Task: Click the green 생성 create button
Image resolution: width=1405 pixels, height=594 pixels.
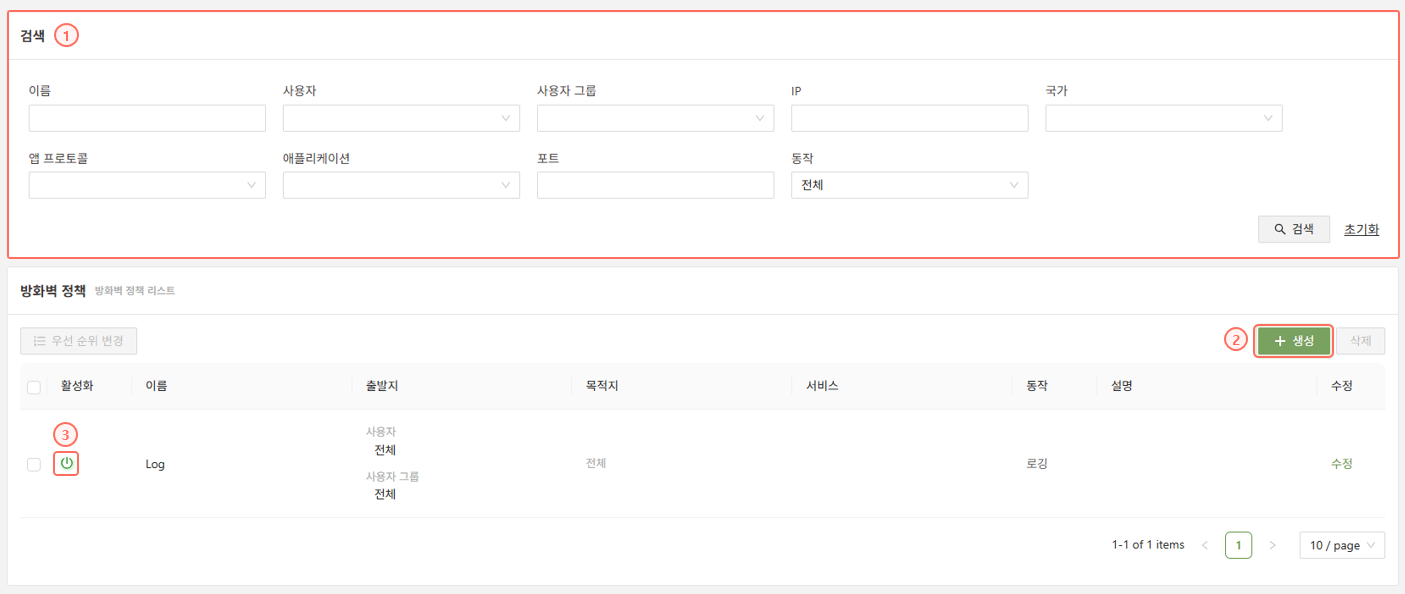Action: pos(1294,341)
